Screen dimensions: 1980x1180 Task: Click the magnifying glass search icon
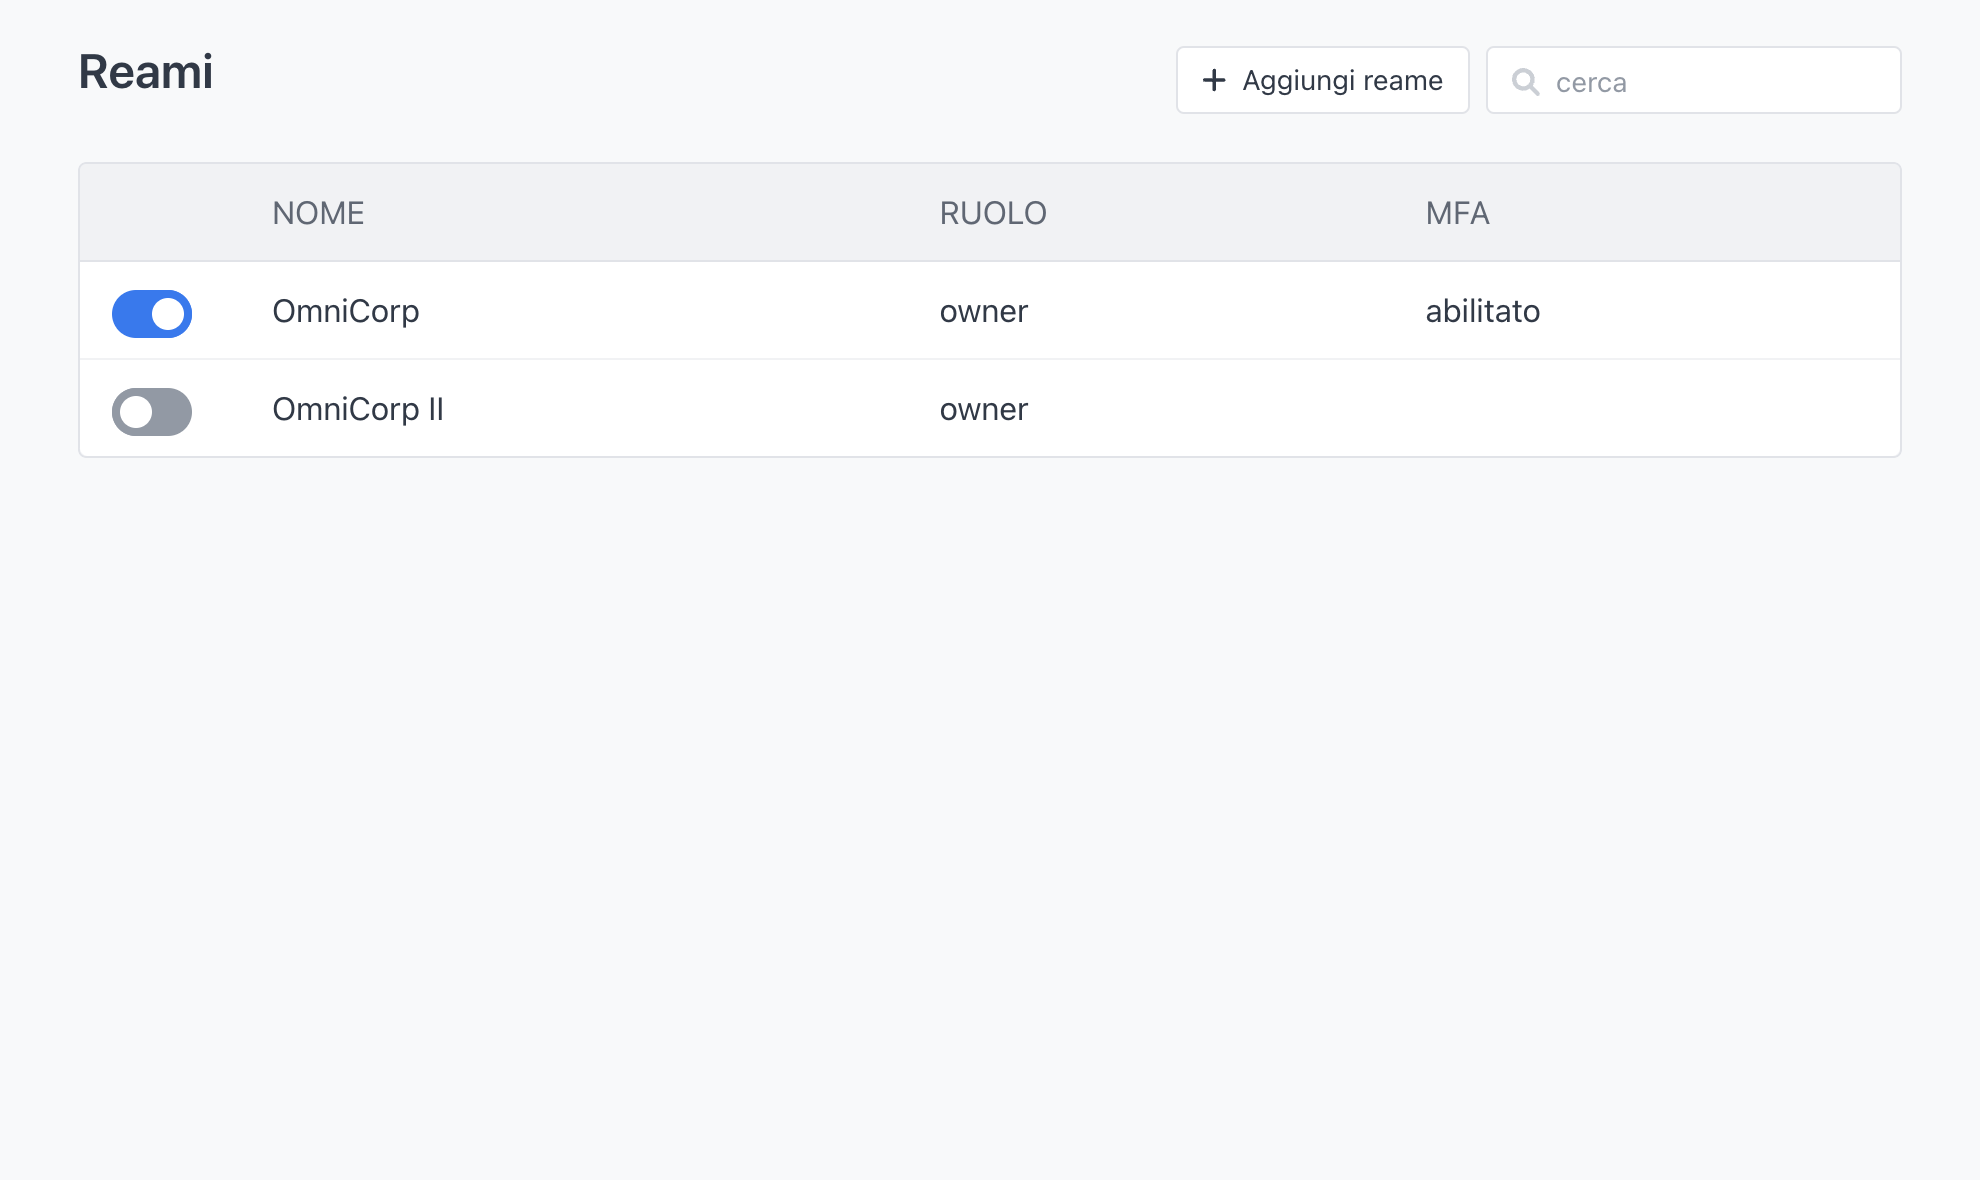(1525, 82)
